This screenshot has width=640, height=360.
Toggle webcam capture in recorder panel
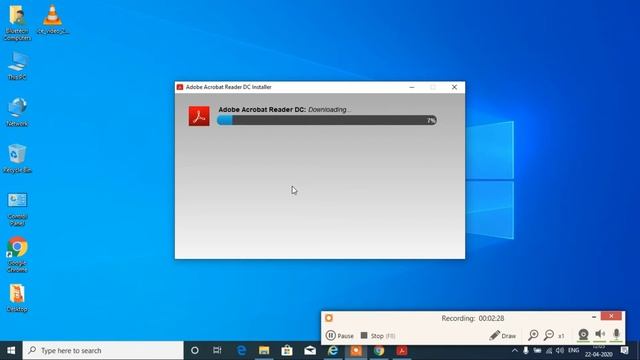583,335
